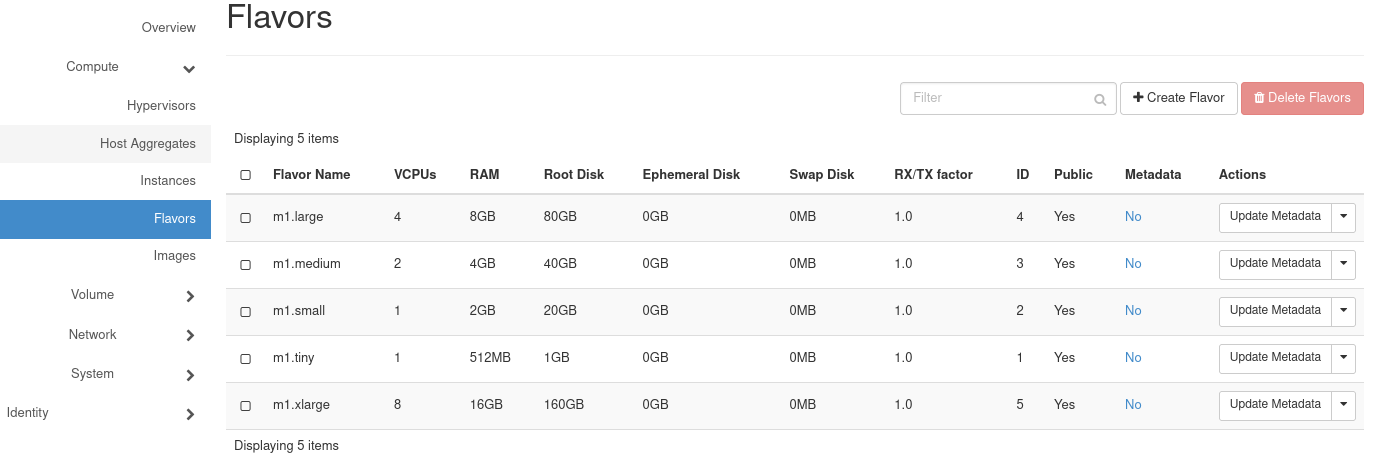This screenshot has height=460, width=1375.
Task: Go to Instances in the sidebar
Action: click(x=168, y=181)
